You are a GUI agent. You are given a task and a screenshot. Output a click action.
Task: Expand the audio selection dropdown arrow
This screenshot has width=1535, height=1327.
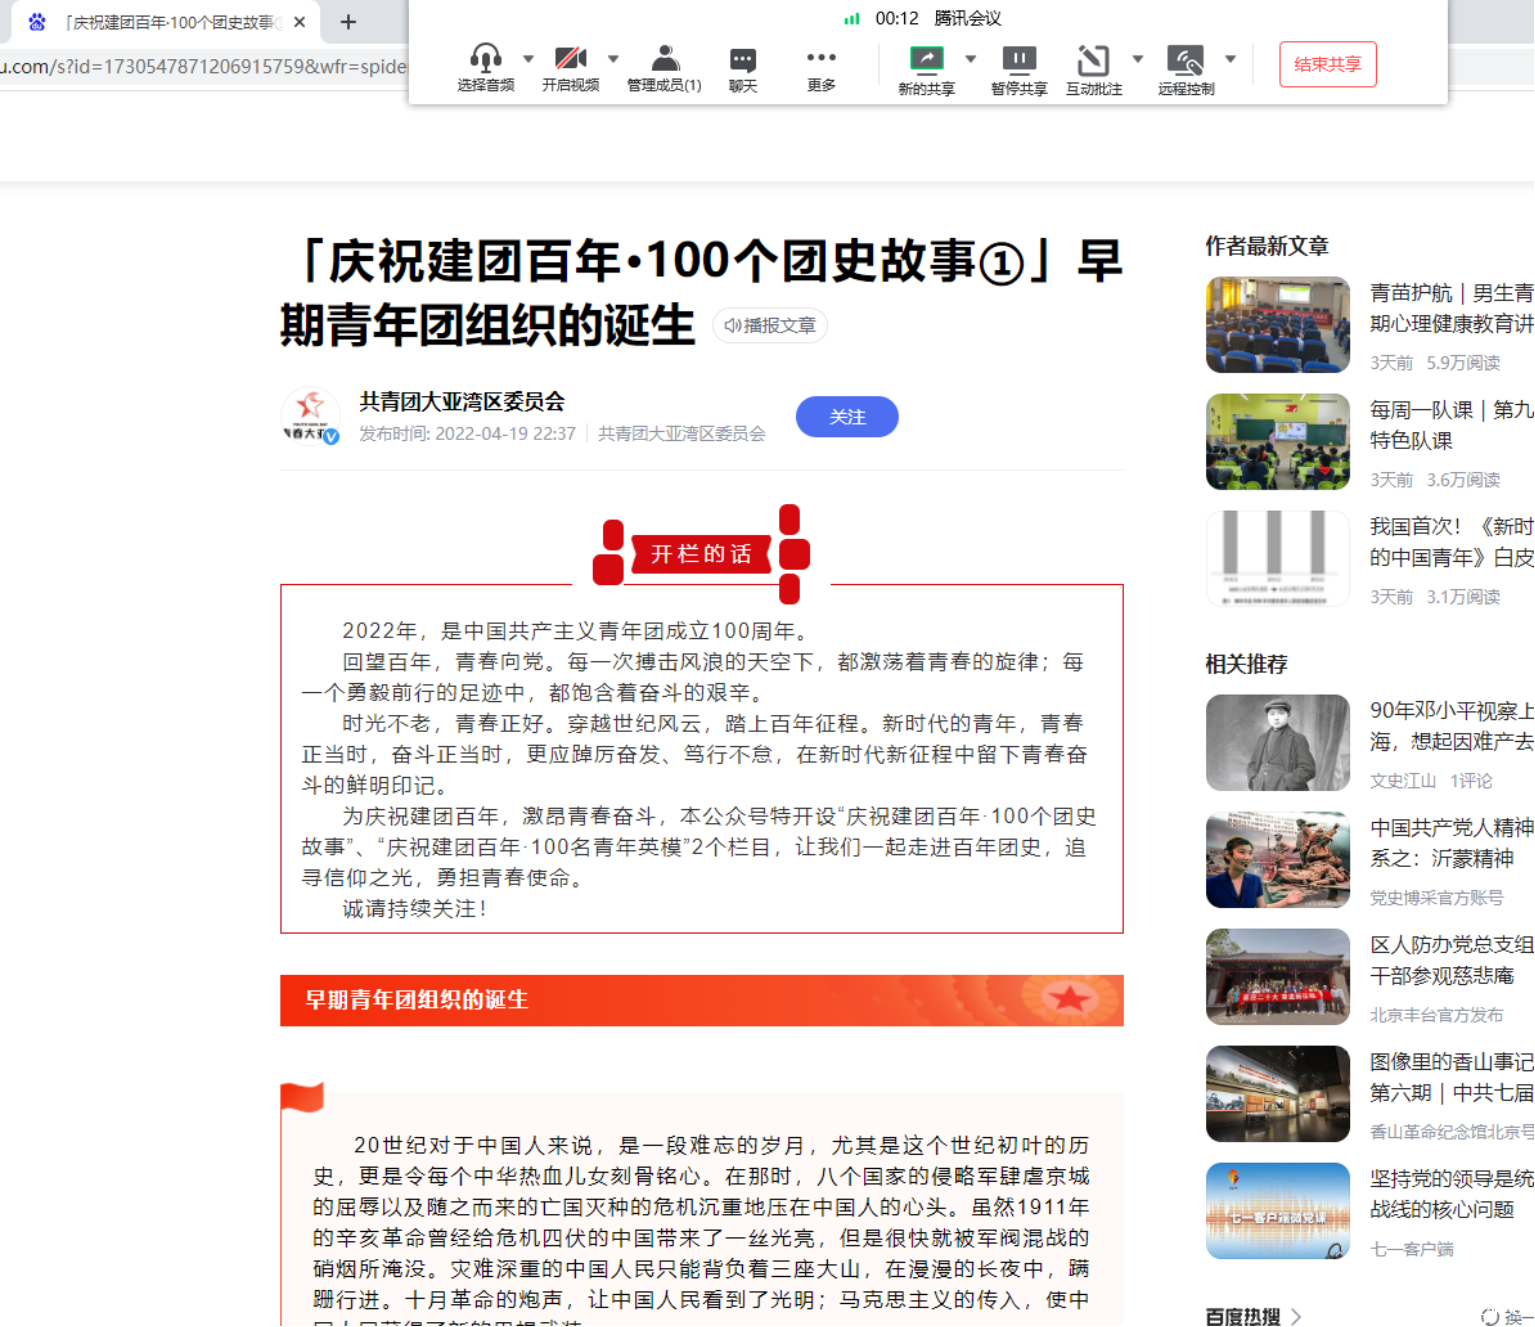528,59
